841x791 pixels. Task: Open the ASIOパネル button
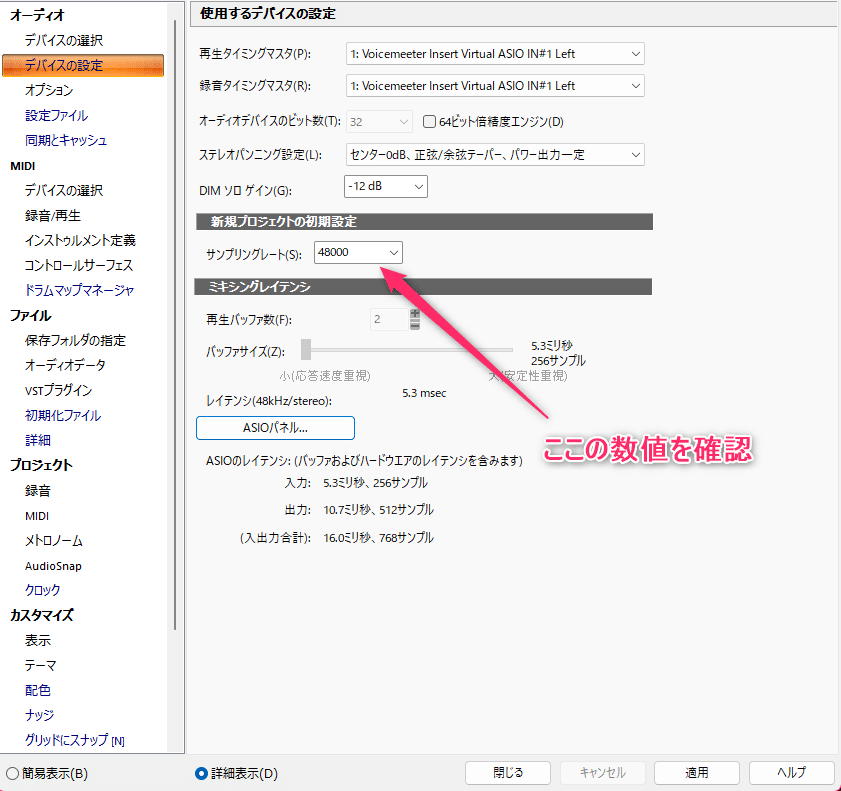275,428
